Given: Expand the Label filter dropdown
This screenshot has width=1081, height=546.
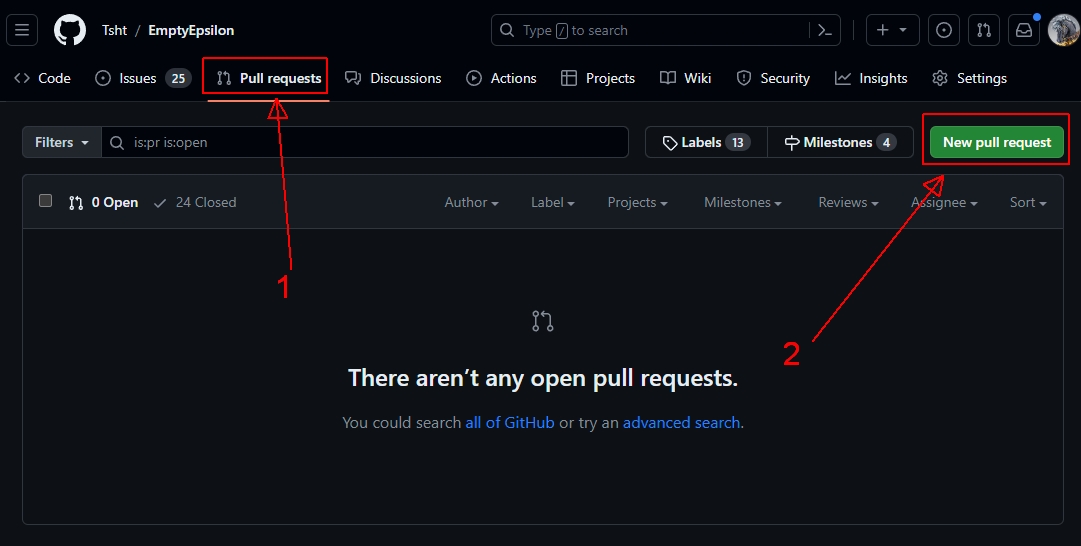Looking at the screenshot, I should pos(552,203).
